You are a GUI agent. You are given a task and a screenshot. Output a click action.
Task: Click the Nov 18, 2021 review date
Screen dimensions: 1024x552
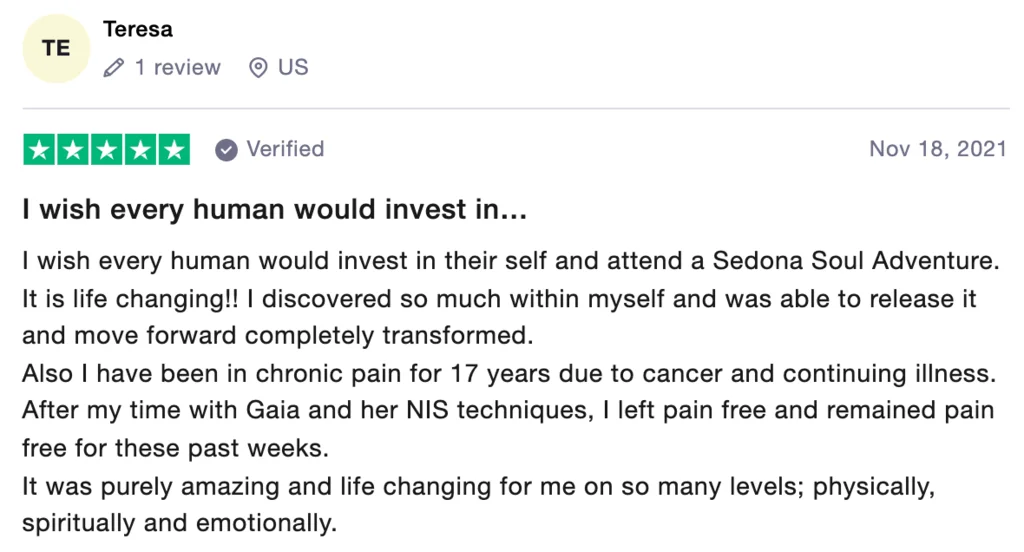(x=937, y=149)
